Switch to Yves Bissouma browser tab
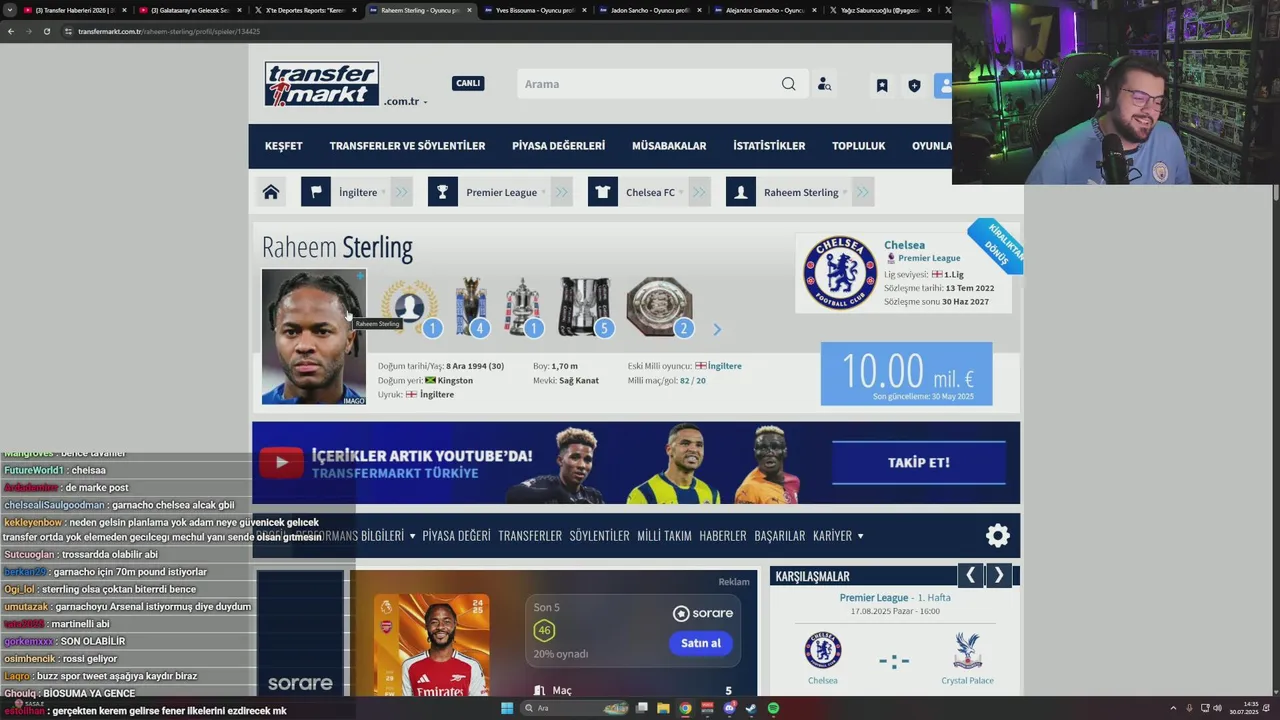 click(535, 10)
